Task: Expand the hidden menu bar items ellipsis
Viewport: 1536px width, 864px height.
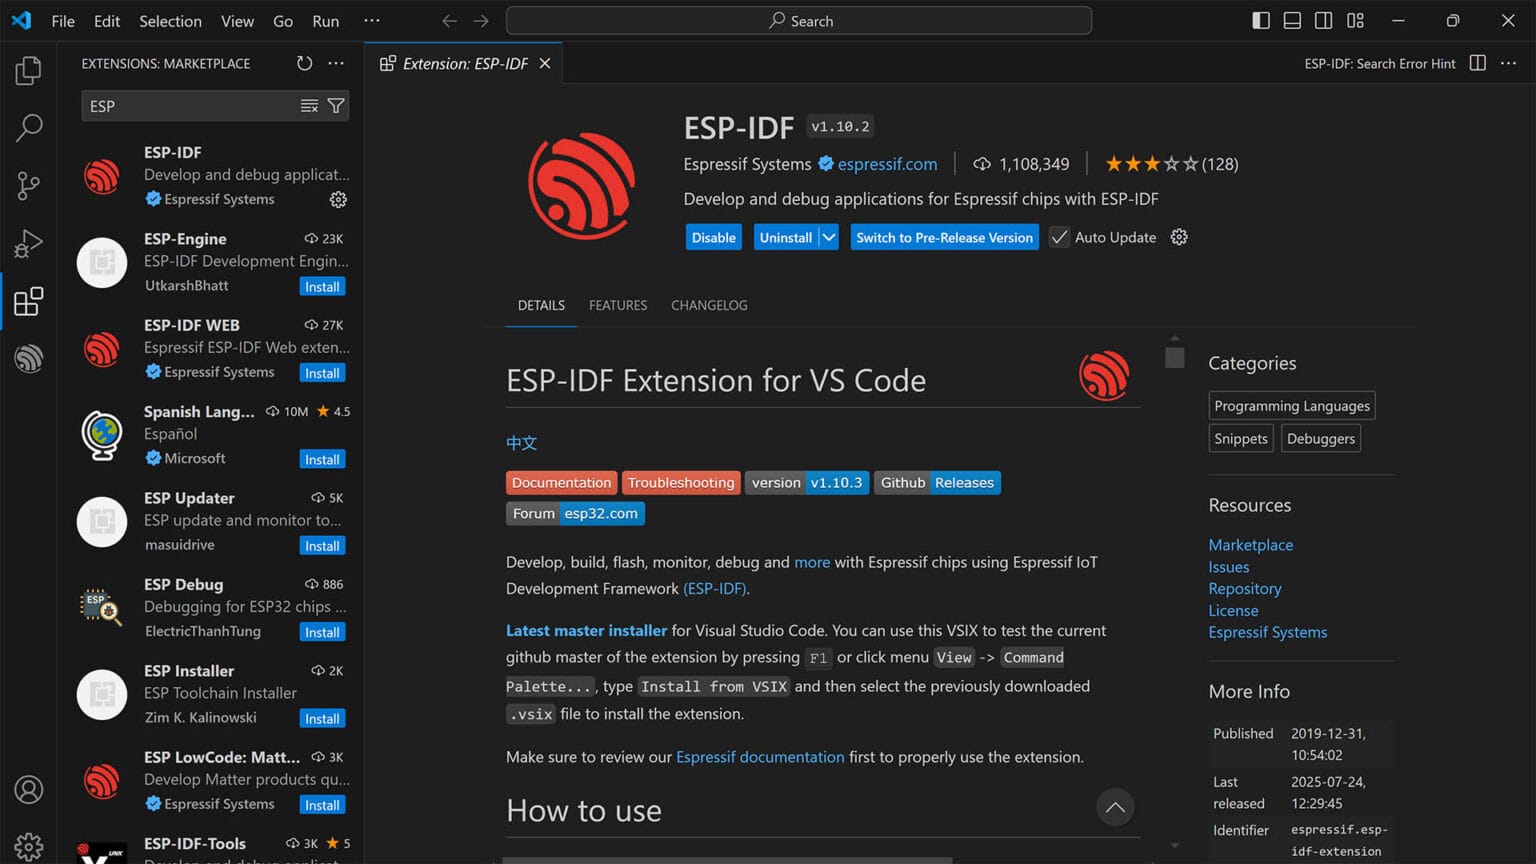Action: tap(372, 21)
